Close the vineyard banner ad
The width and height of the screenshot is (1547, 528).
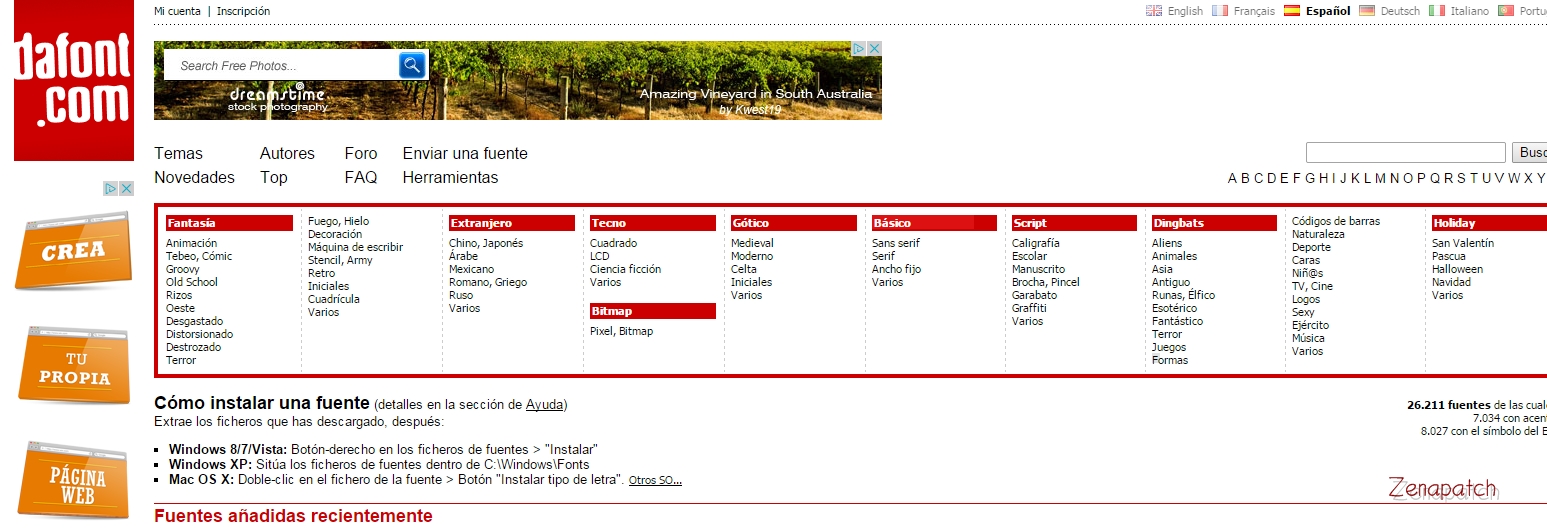(874, 48)
